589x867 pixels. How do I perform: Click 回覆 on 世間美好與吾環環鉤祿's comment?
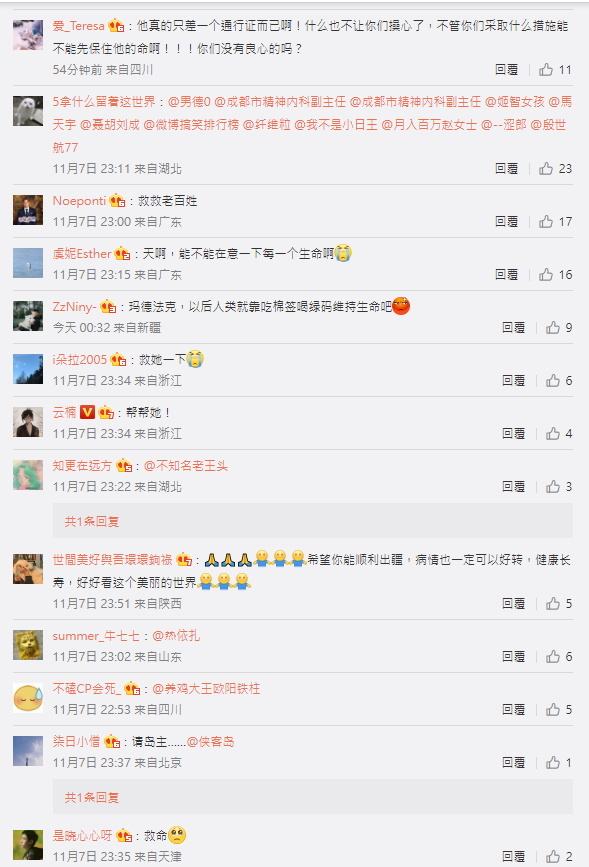[x=514, y=604]
